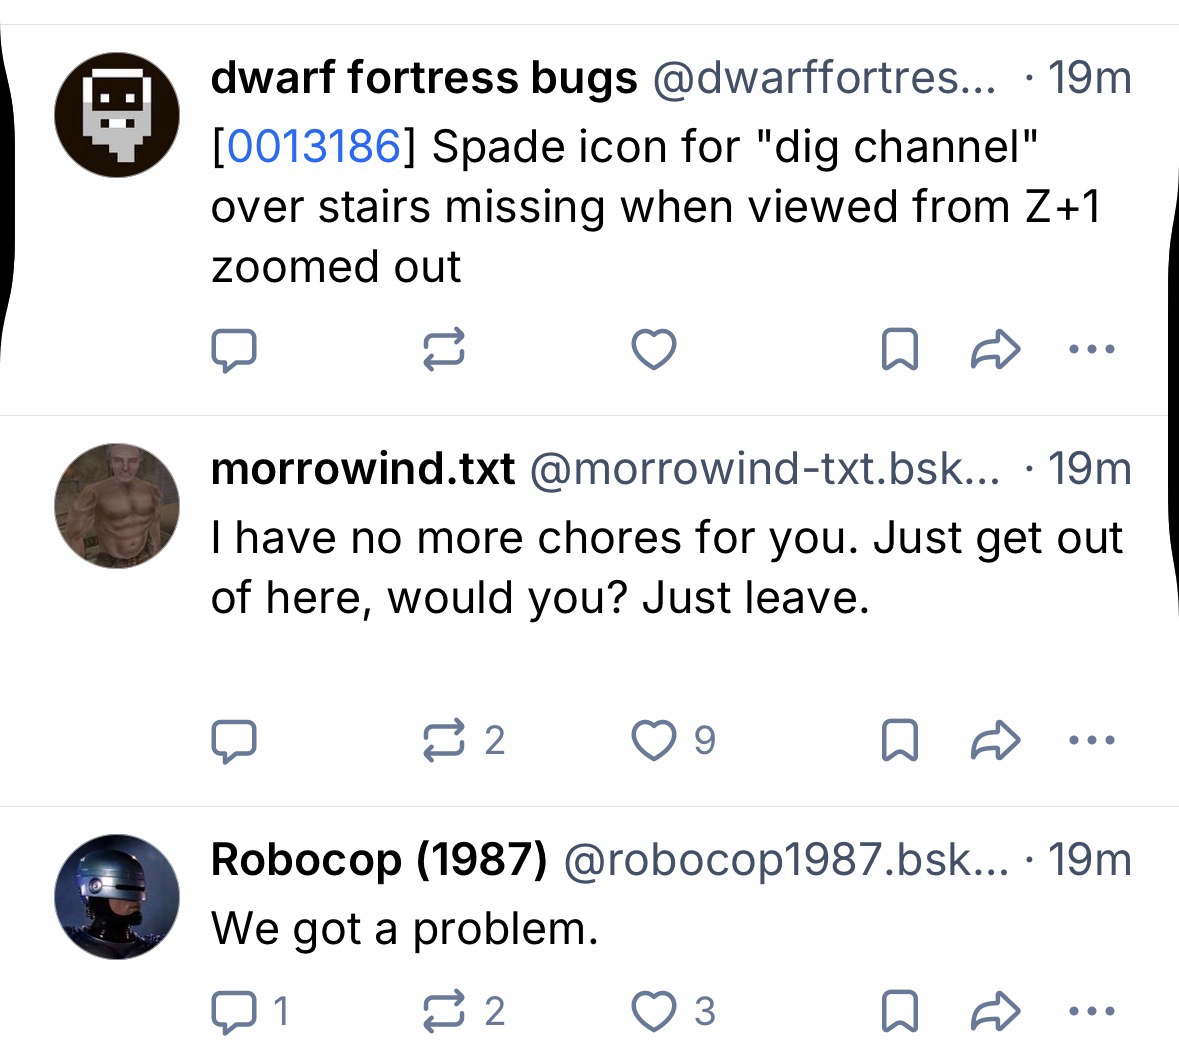Open the morrowind.txt profile name
Image resolution: width=1179 pixels, height=1057 pixels.
(362, 468)
